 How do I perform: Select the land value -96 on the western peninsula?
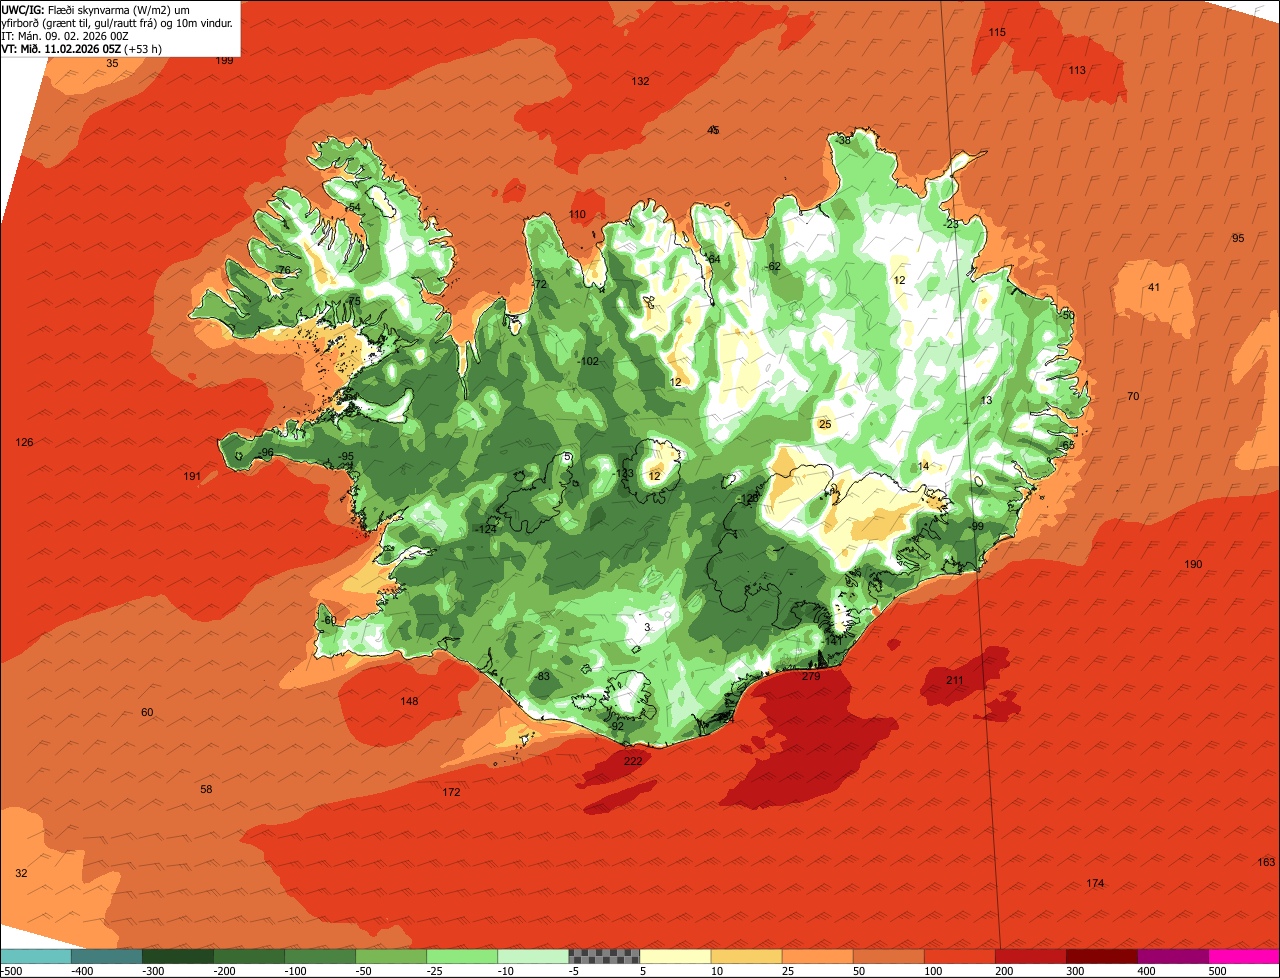pos(265,453)
